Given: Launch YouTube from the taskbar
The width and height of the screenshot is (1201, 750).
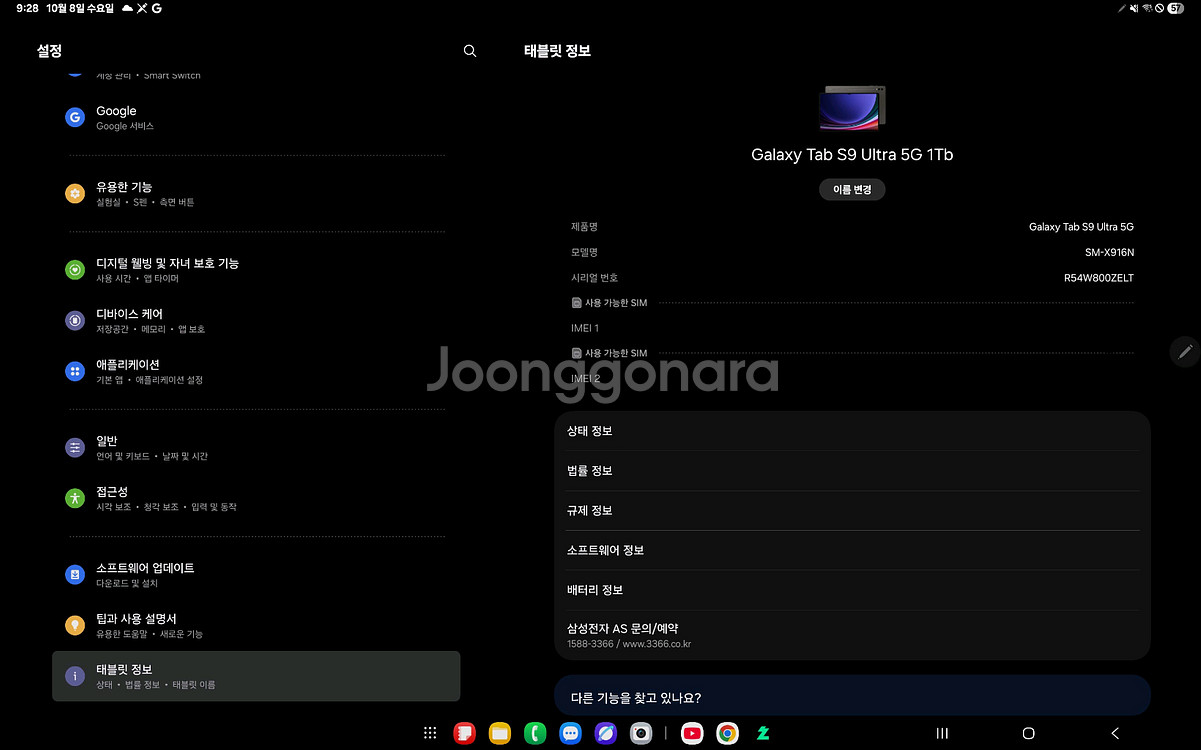Looking at the screenshot, I should pyautogui.click(x=691, y=733).
